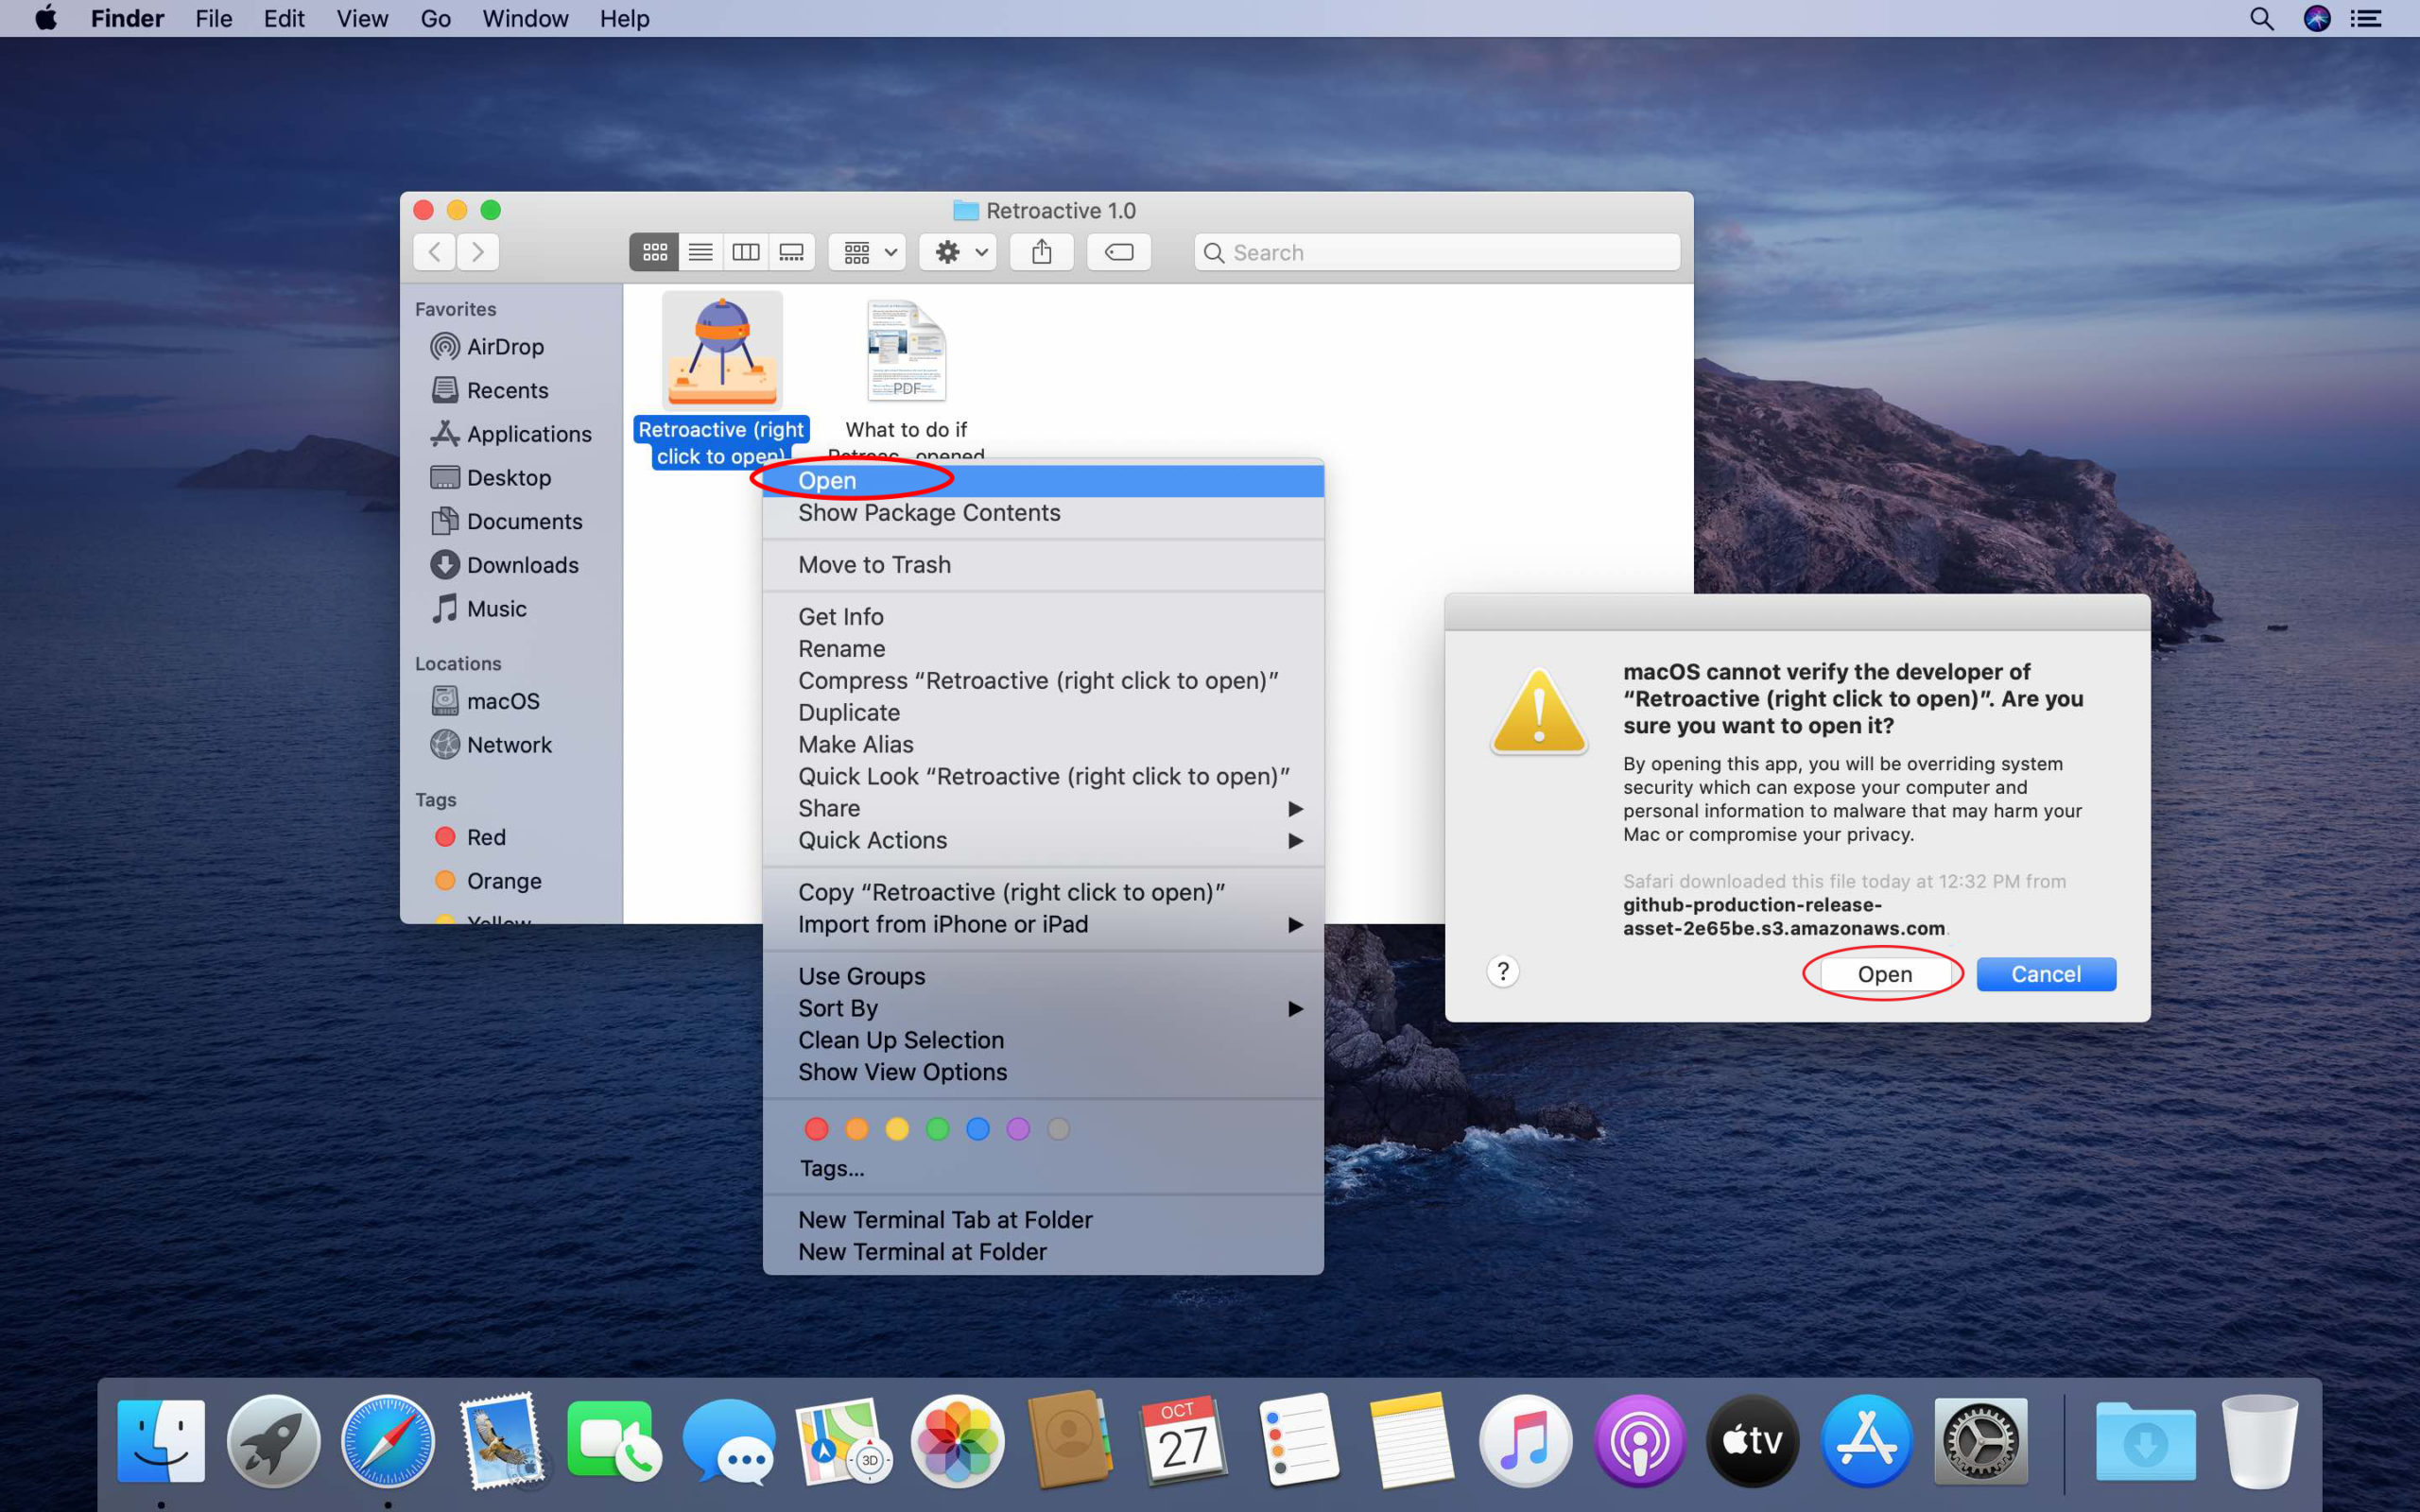Viewport: 2420px width, 1512px height.
Task: Select Duplicate in context menu
Action: tap(1043, 713)
